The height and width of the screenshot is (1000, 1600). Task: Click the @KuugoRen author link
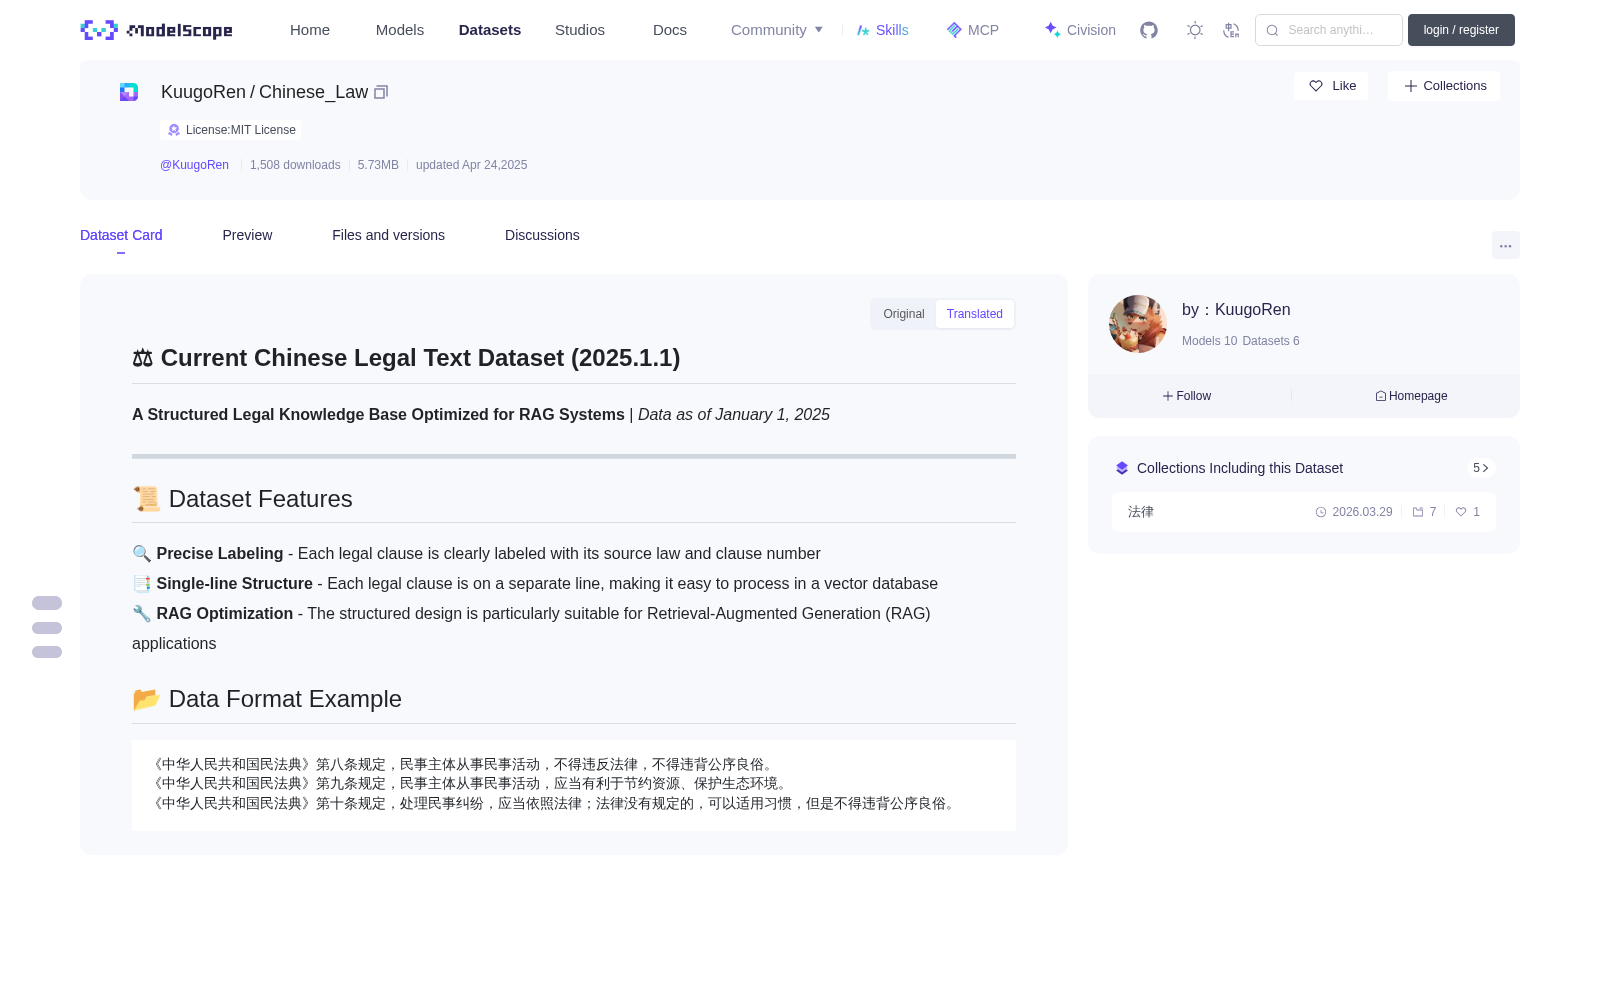(194, 165)
